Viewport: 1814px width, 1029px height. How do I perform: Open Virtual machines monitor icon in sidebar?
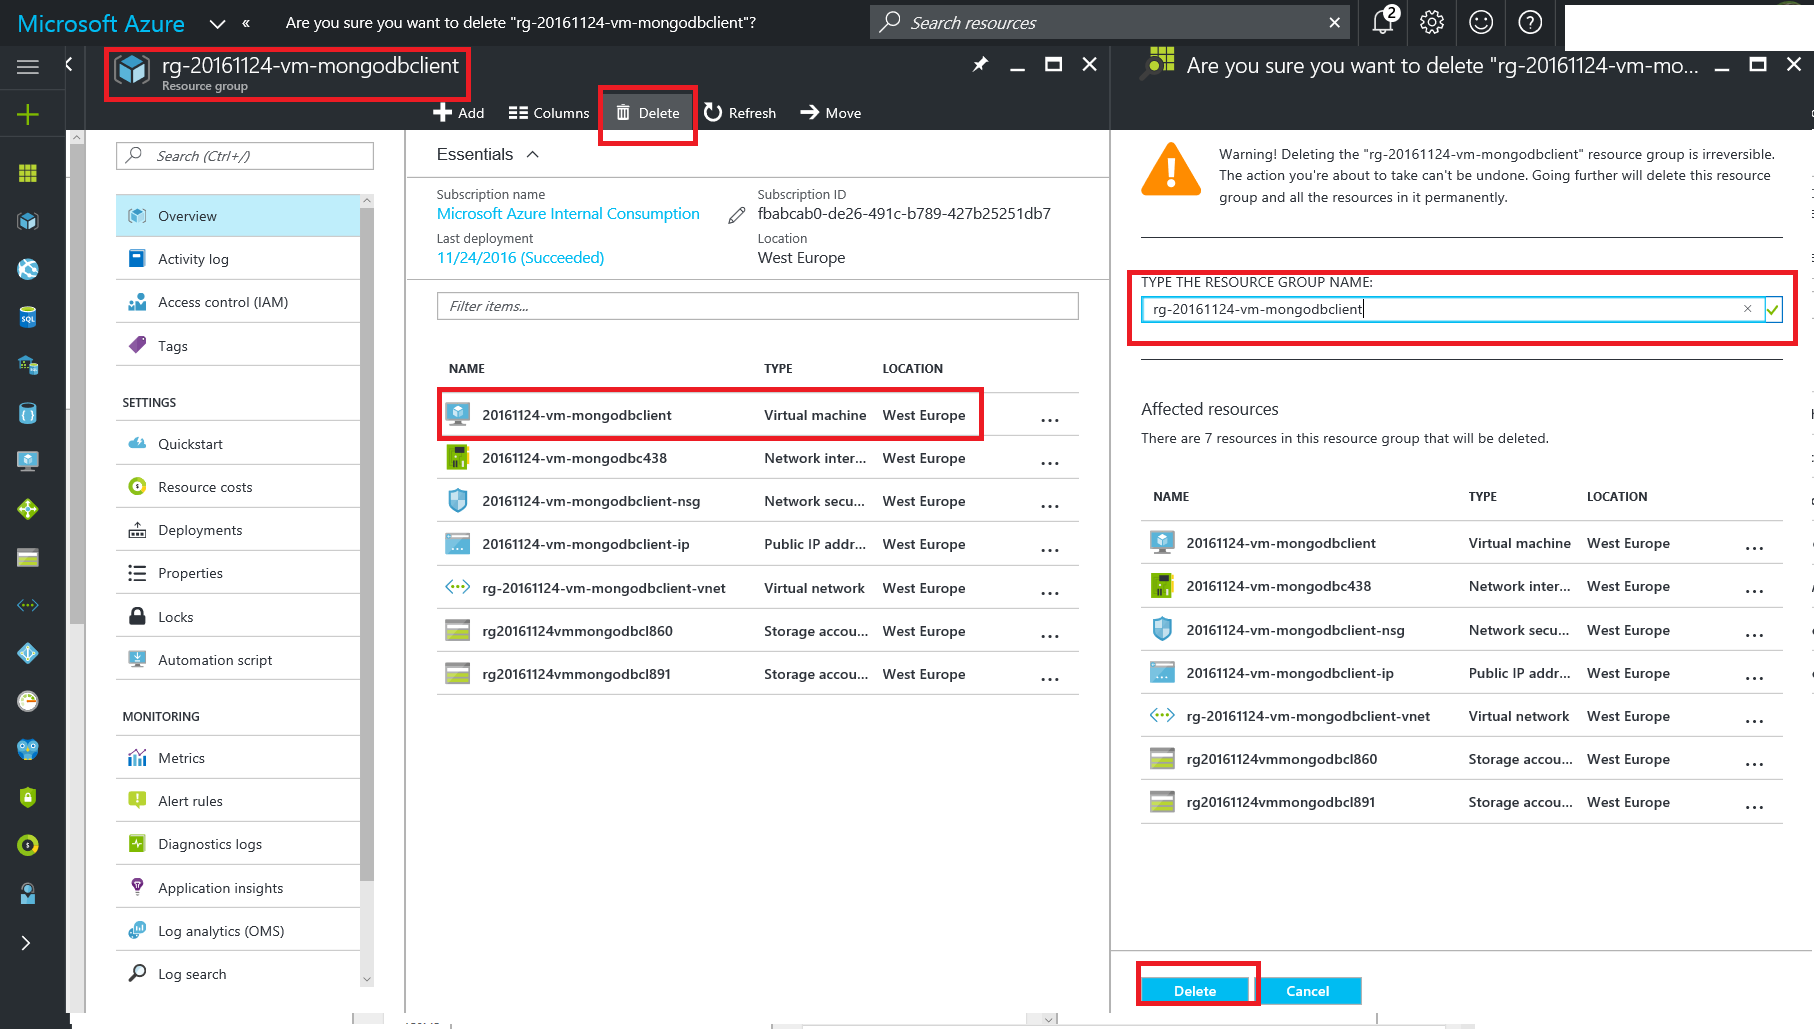[x=28, y=461]
